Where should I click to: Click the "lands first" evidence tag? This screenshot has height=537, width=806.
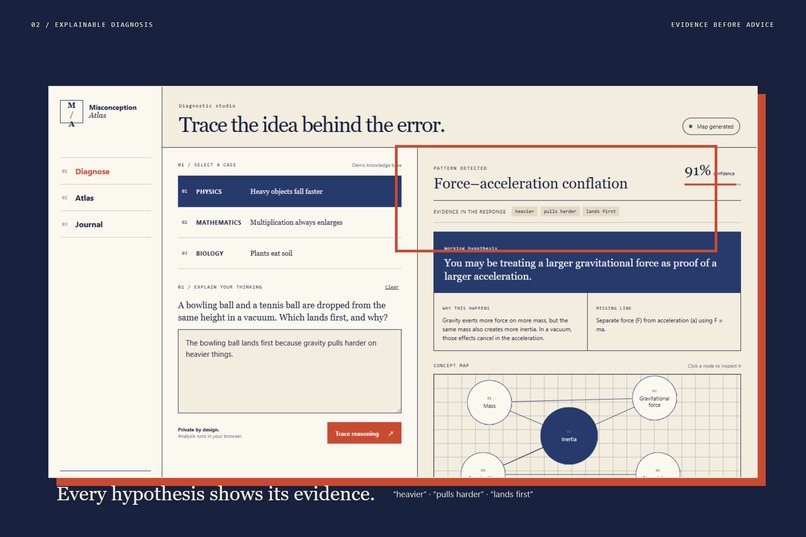click(x=600, y=211)
